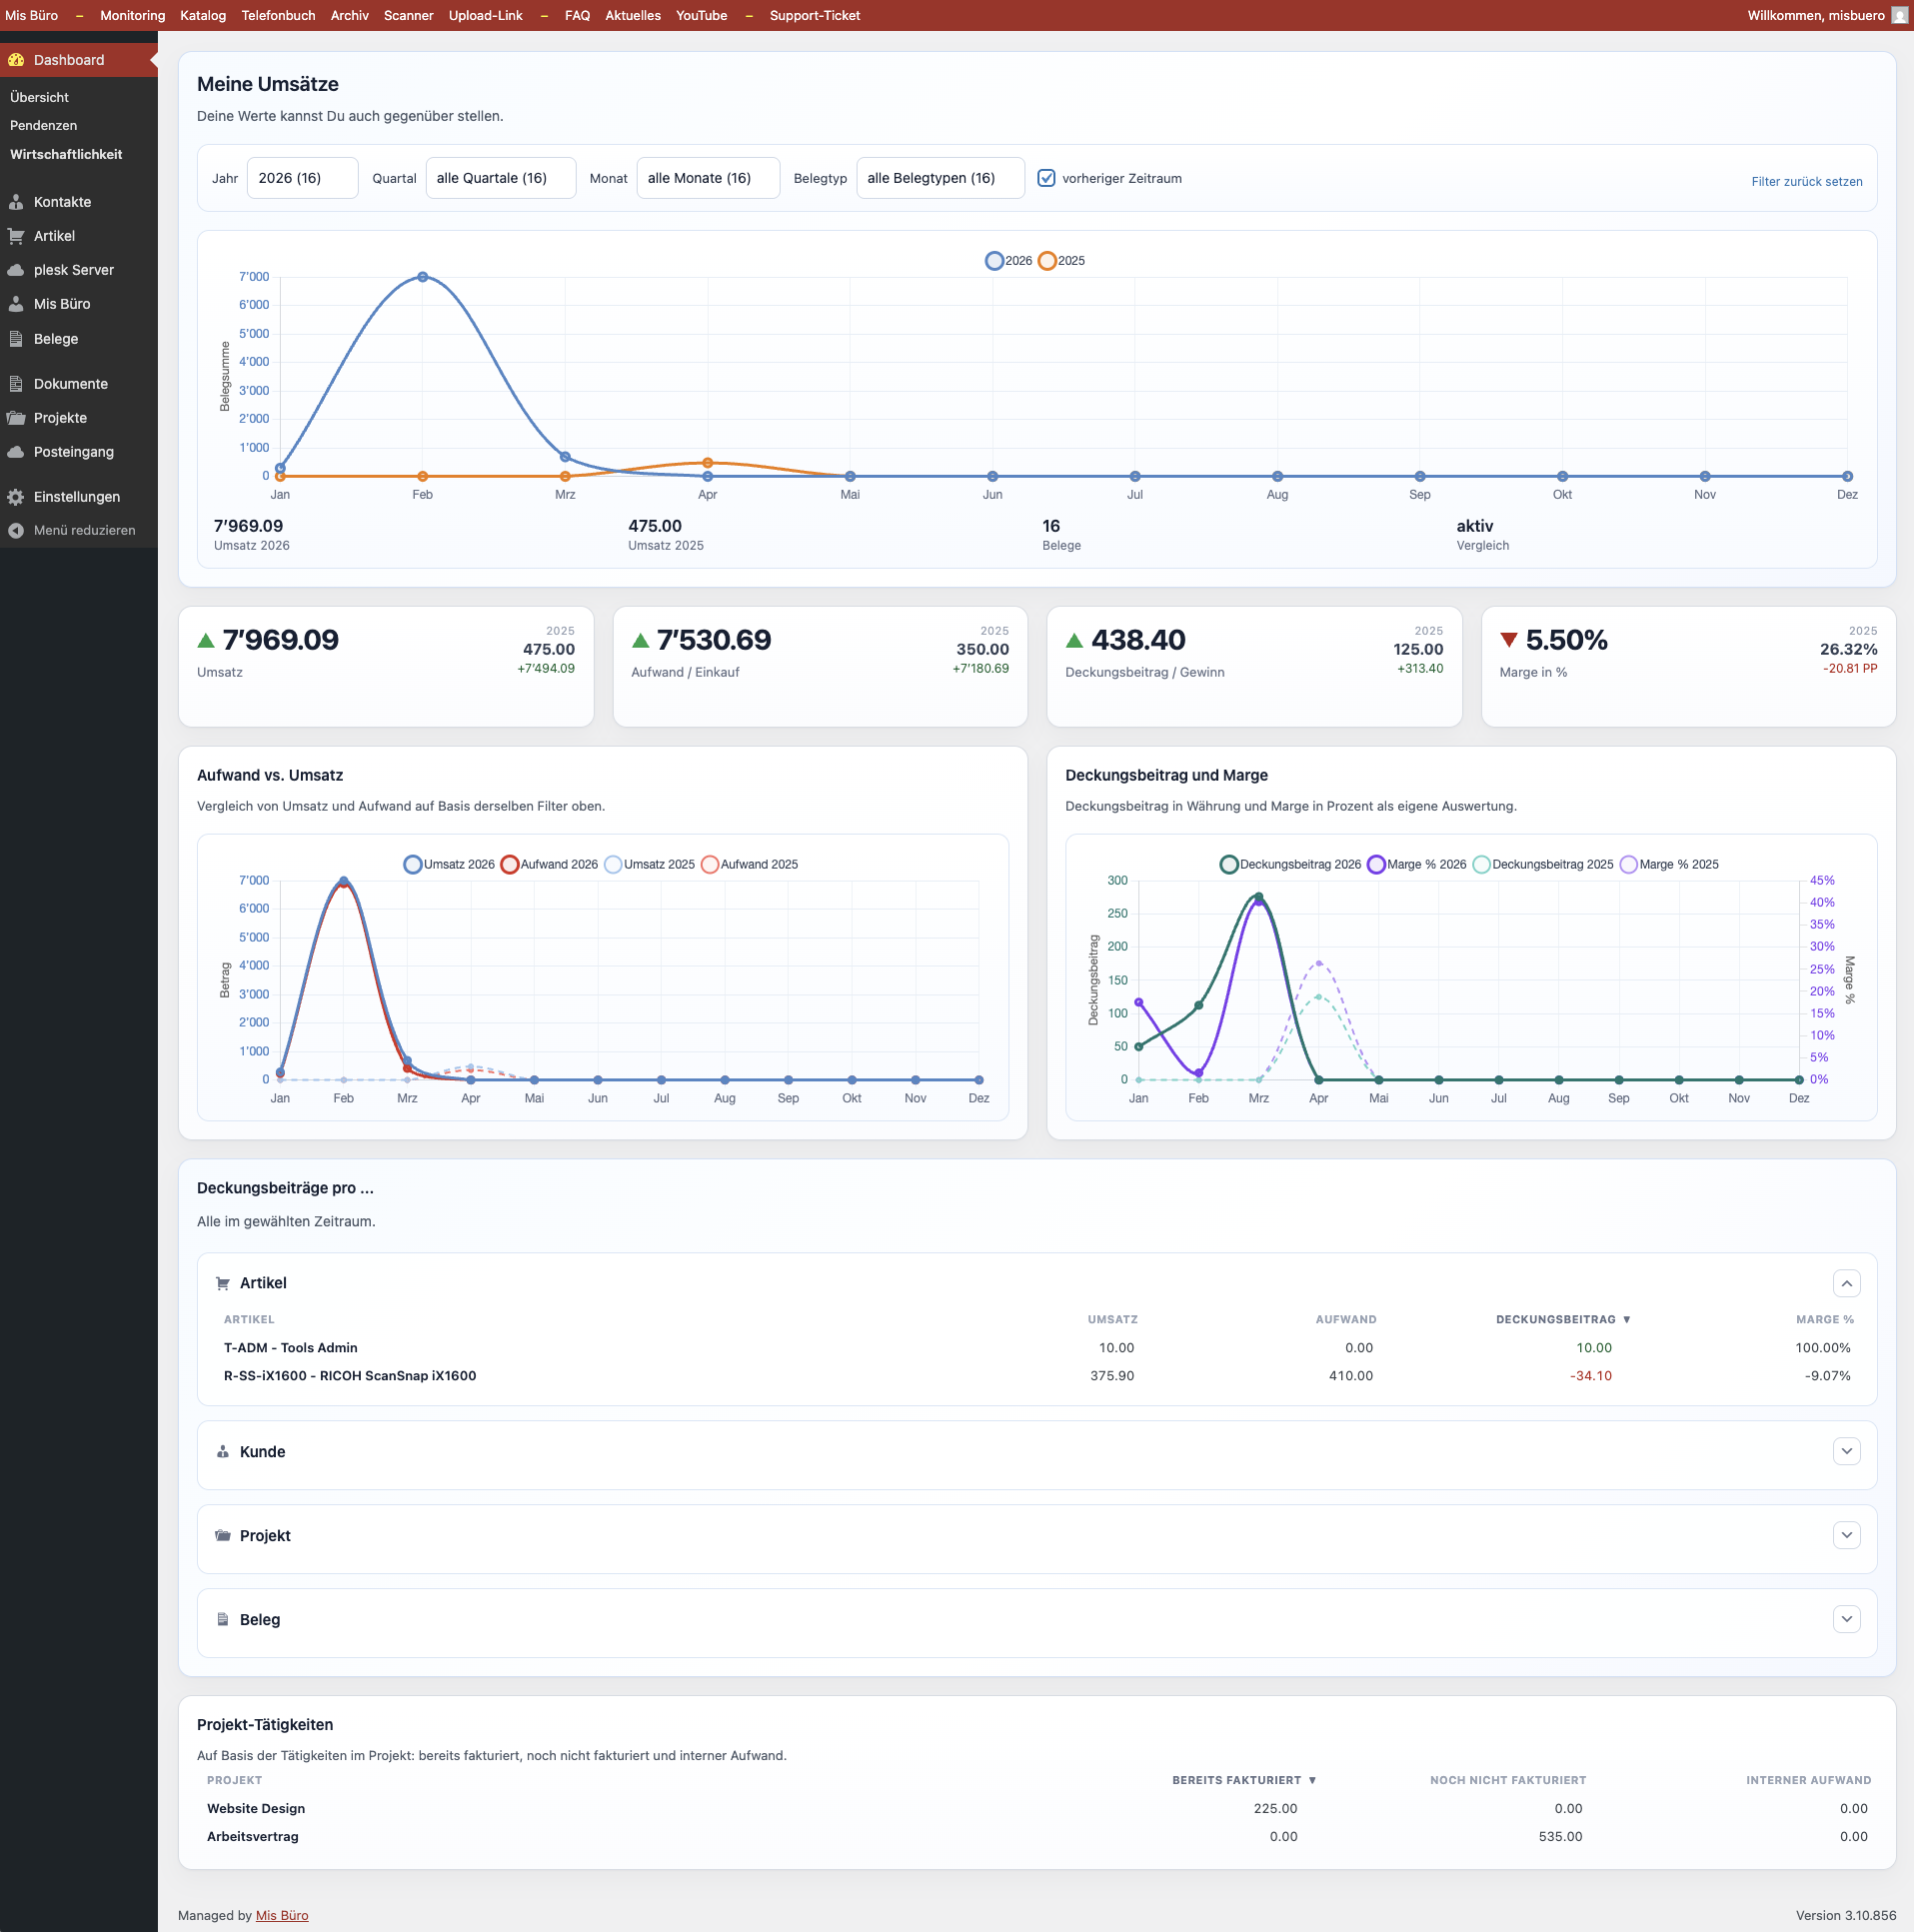Select Wirtschaftlichkeit in the sidebar submenu
The width and height of the screenshot is (1914, 1932).
coord(66,154)
